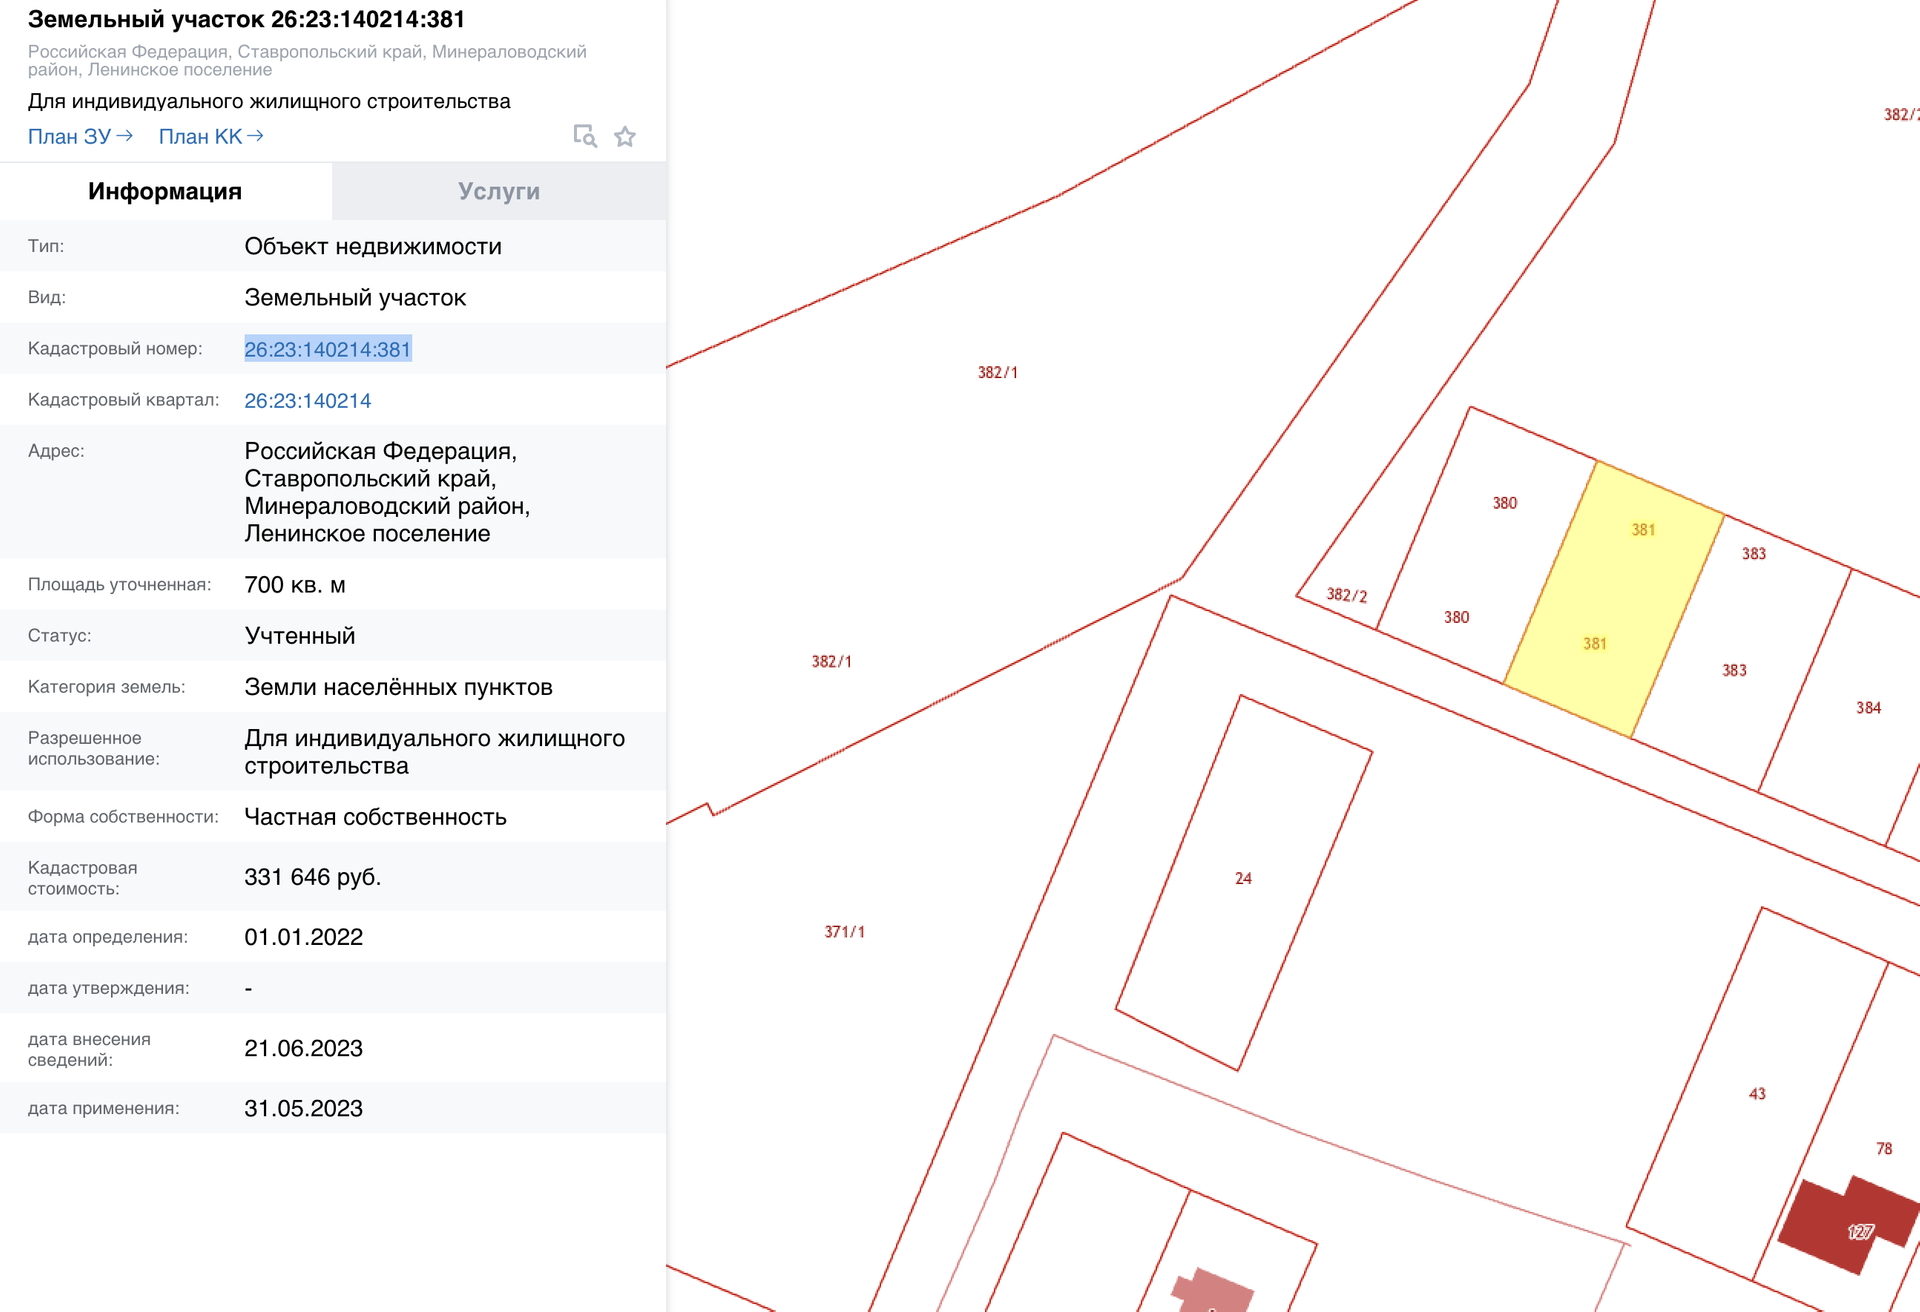
Task: Select parcel 384 on the map
Action: tap(1868, 708)
